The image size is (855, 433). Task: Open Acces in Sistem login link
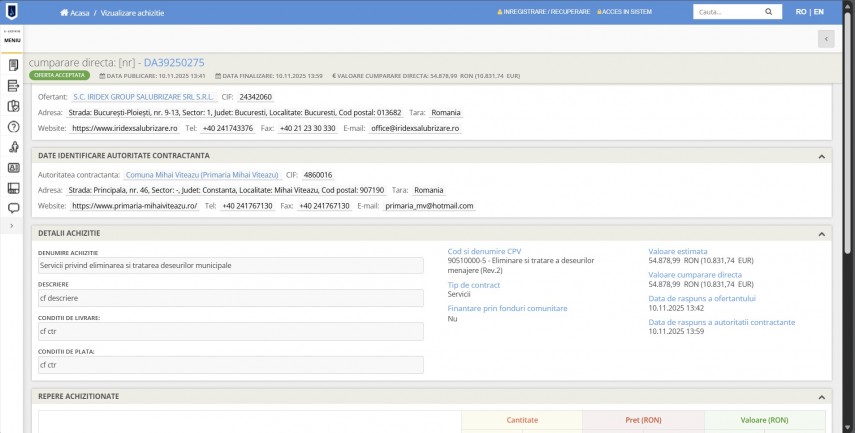[x=626, y=12]
